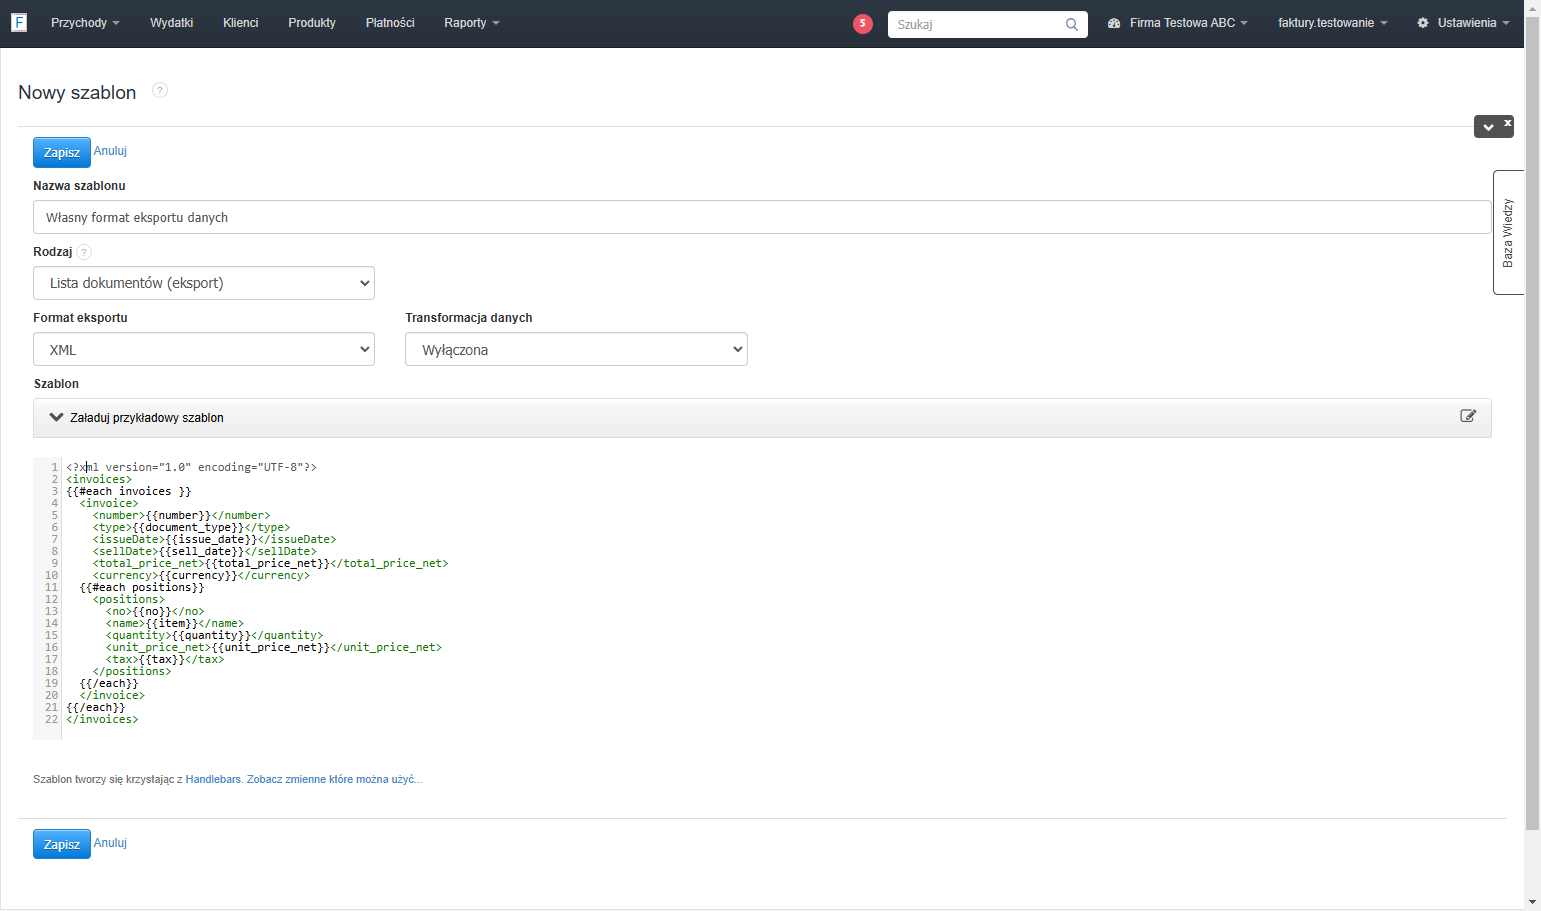Open the Raporty dropdown menu
The height and width of the screenshot is (911, 1541).
[472, 23]
